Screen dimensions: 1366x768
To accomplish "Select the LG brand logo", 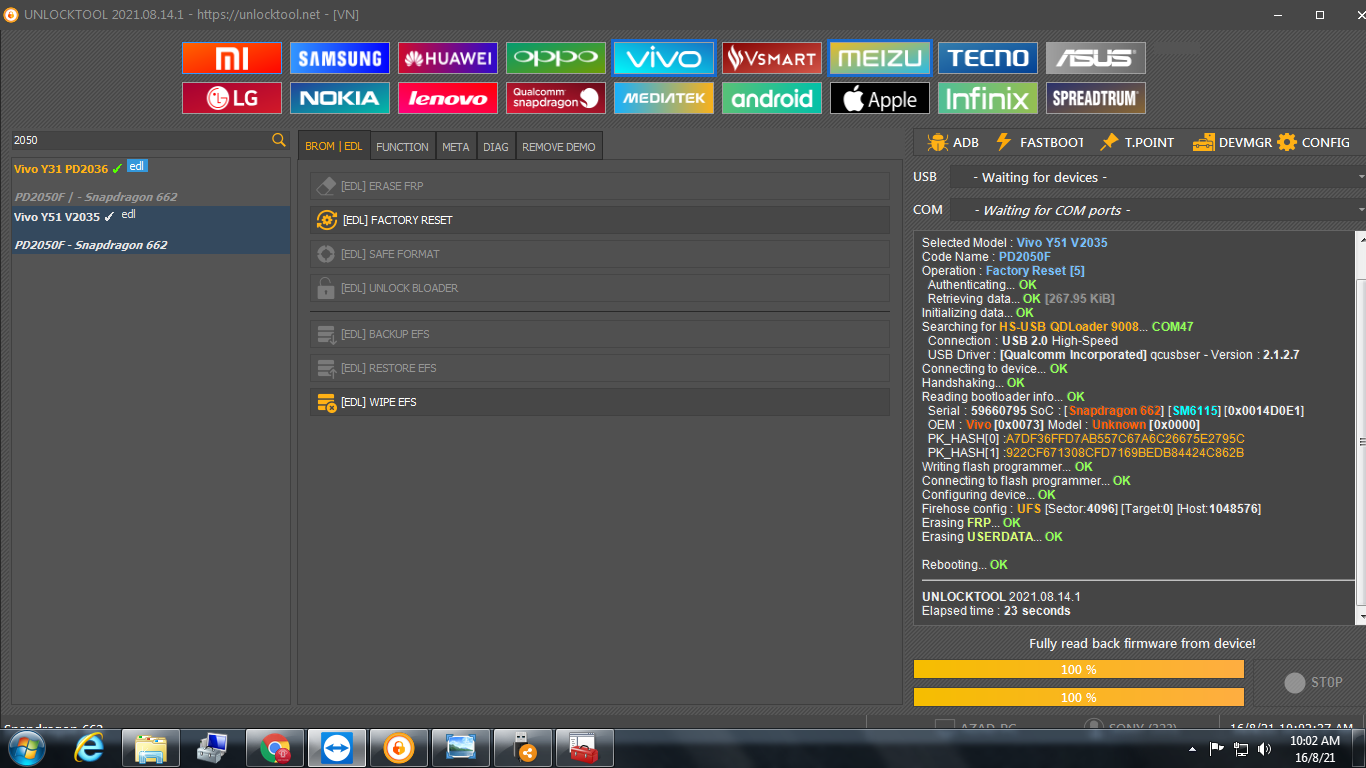I will (232, 98).
